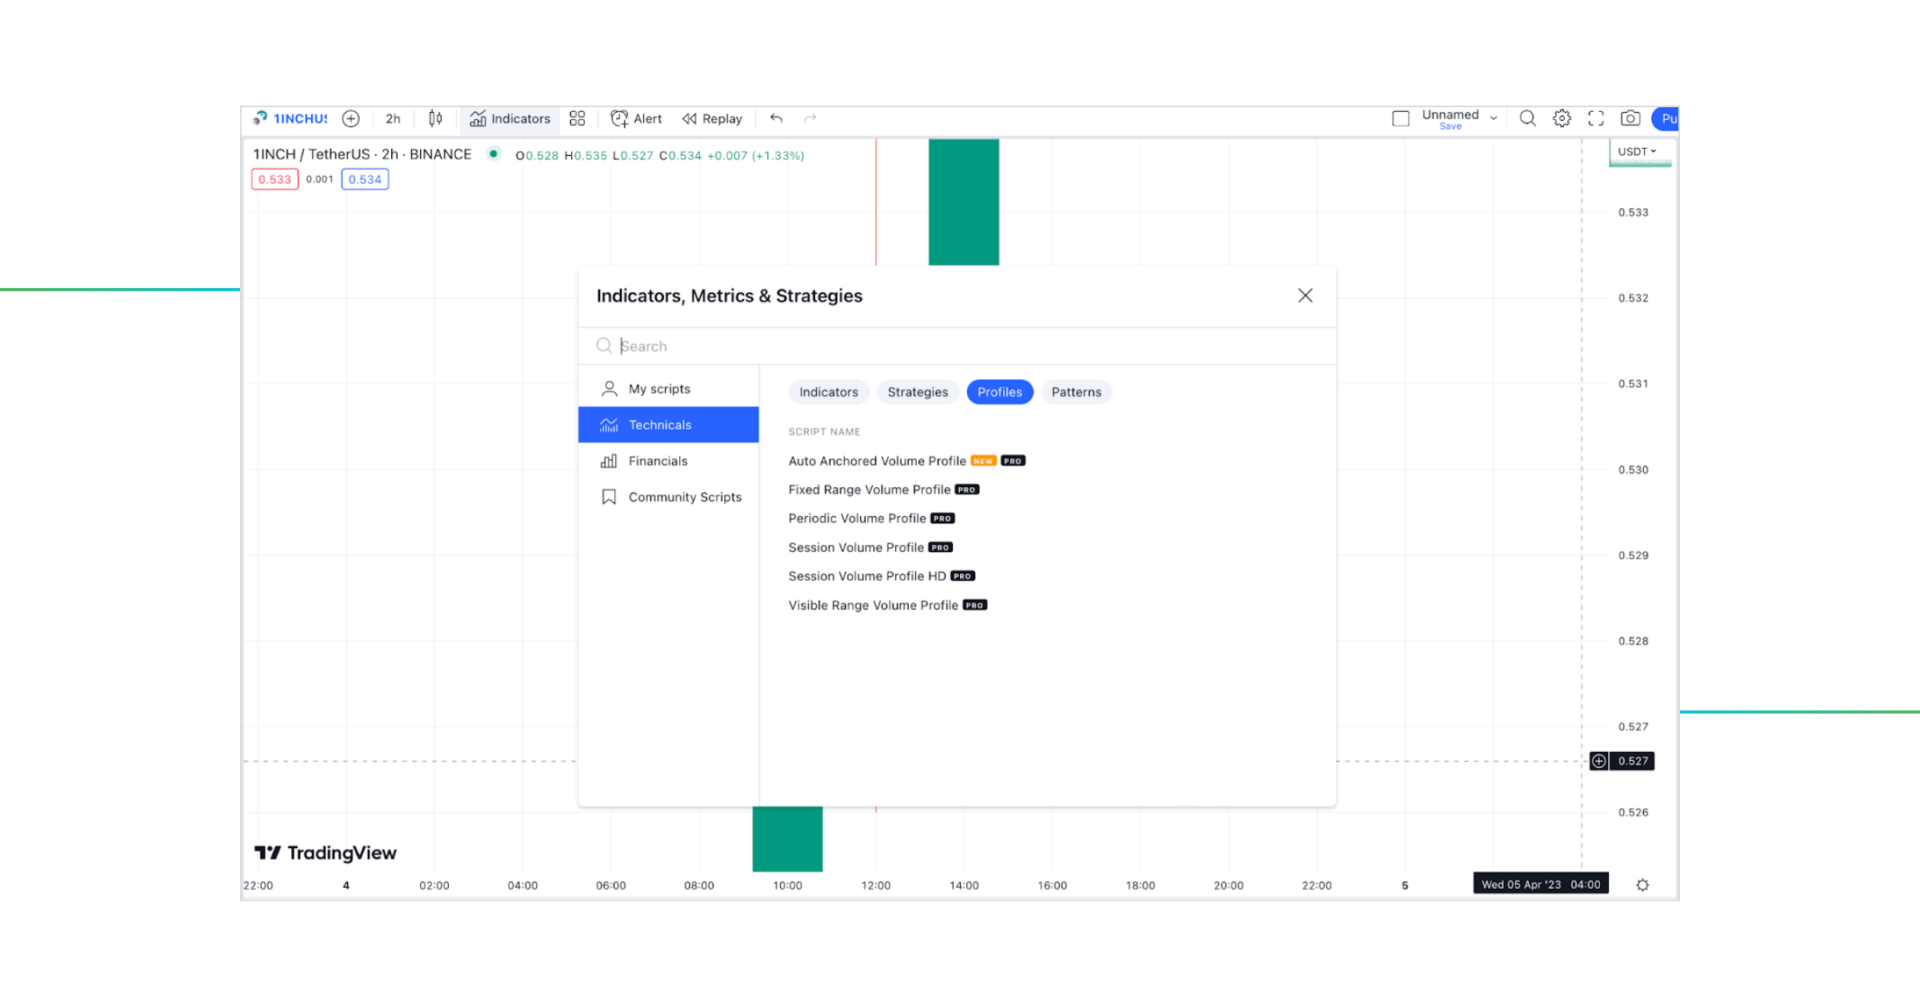Open indicator templates grid icon
Screen dimensions: 1920x1008
[x=576, y=118]
